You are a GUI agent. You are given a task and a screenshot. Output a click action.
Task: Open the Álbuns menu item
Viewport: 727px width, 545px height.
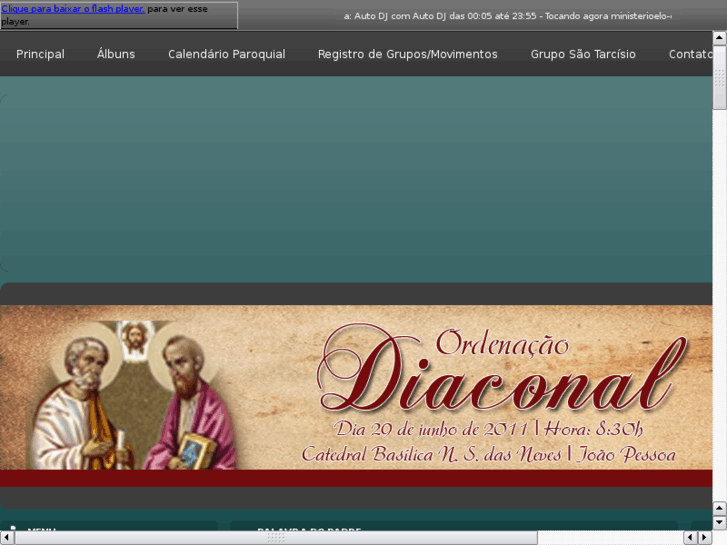click(116, 54)
